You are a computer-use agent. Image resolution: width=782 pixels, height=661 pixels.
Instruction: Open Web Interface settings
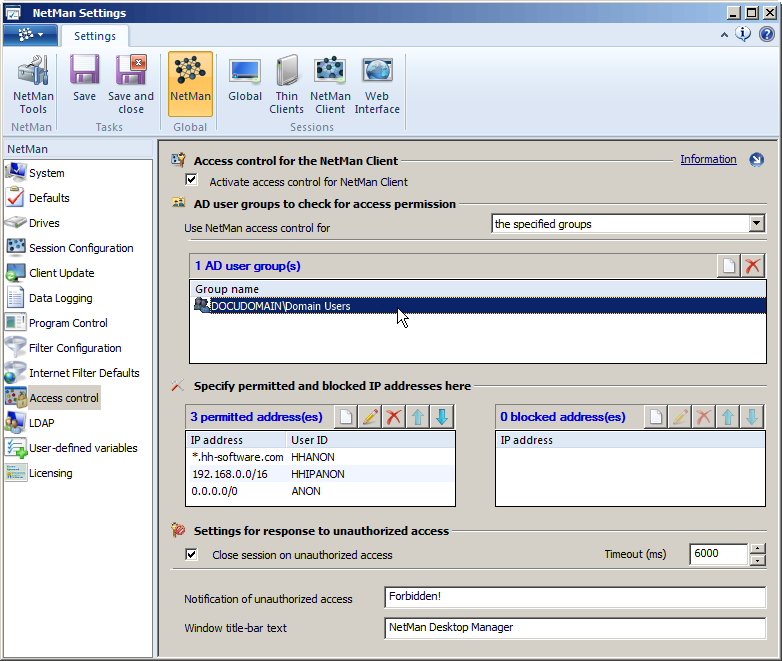[377, 85]
